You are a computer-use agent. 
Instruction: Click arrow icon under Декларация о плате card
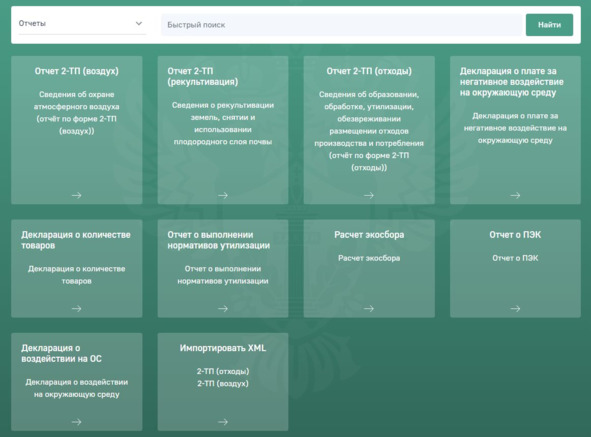[x=515, y=195]
